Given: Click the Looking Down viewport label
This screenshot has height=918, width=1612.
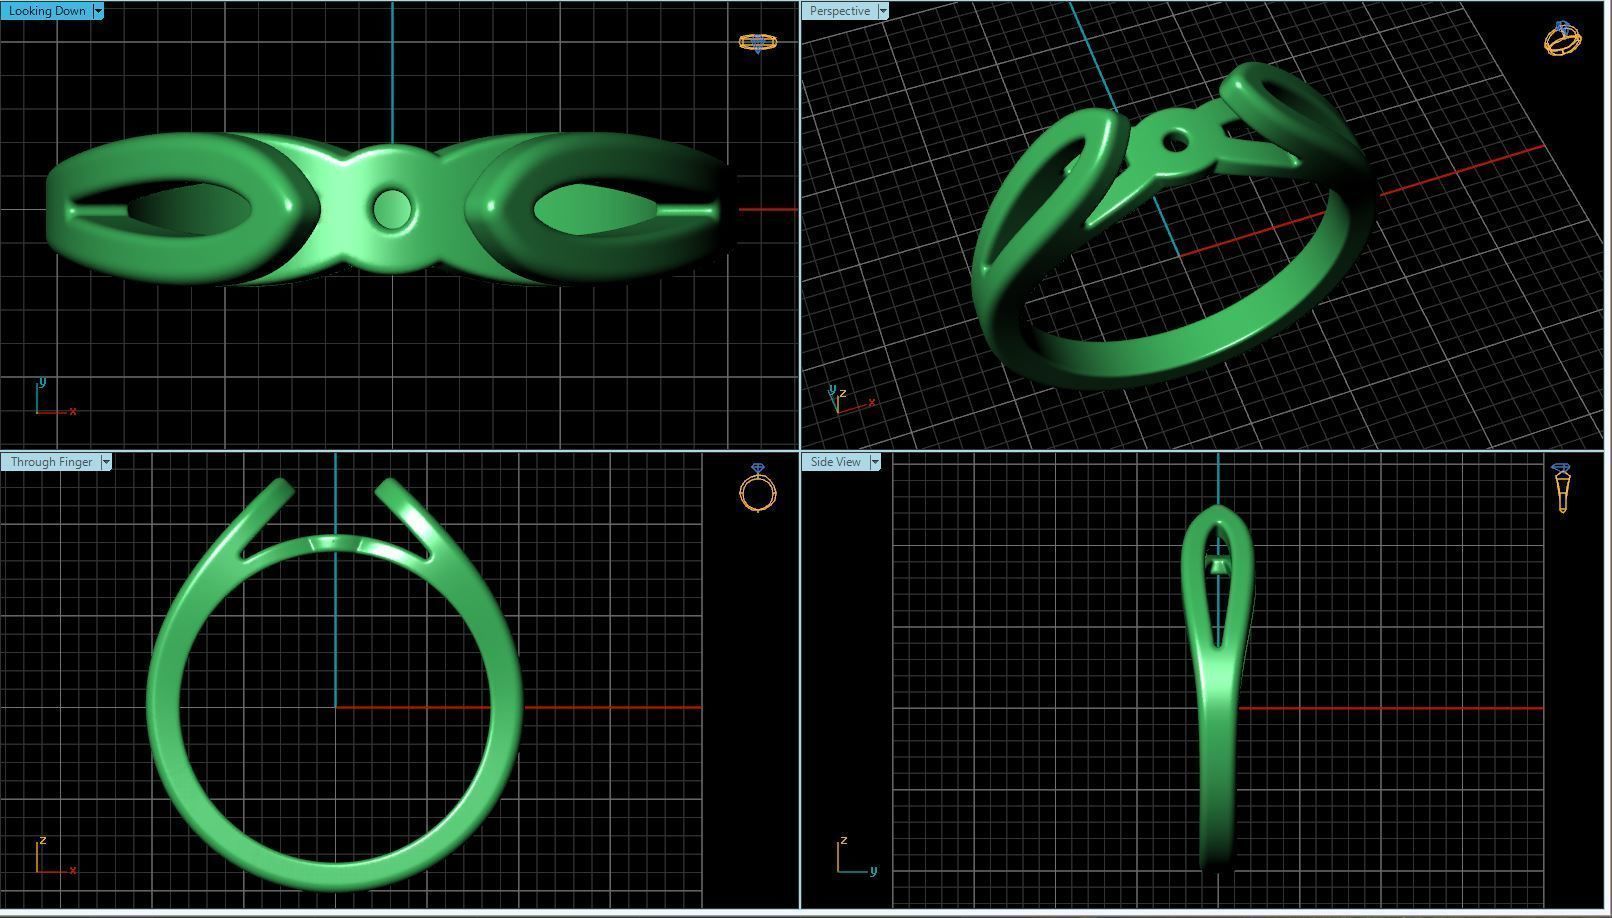Looking at the screenshot, I should (47, 11).
